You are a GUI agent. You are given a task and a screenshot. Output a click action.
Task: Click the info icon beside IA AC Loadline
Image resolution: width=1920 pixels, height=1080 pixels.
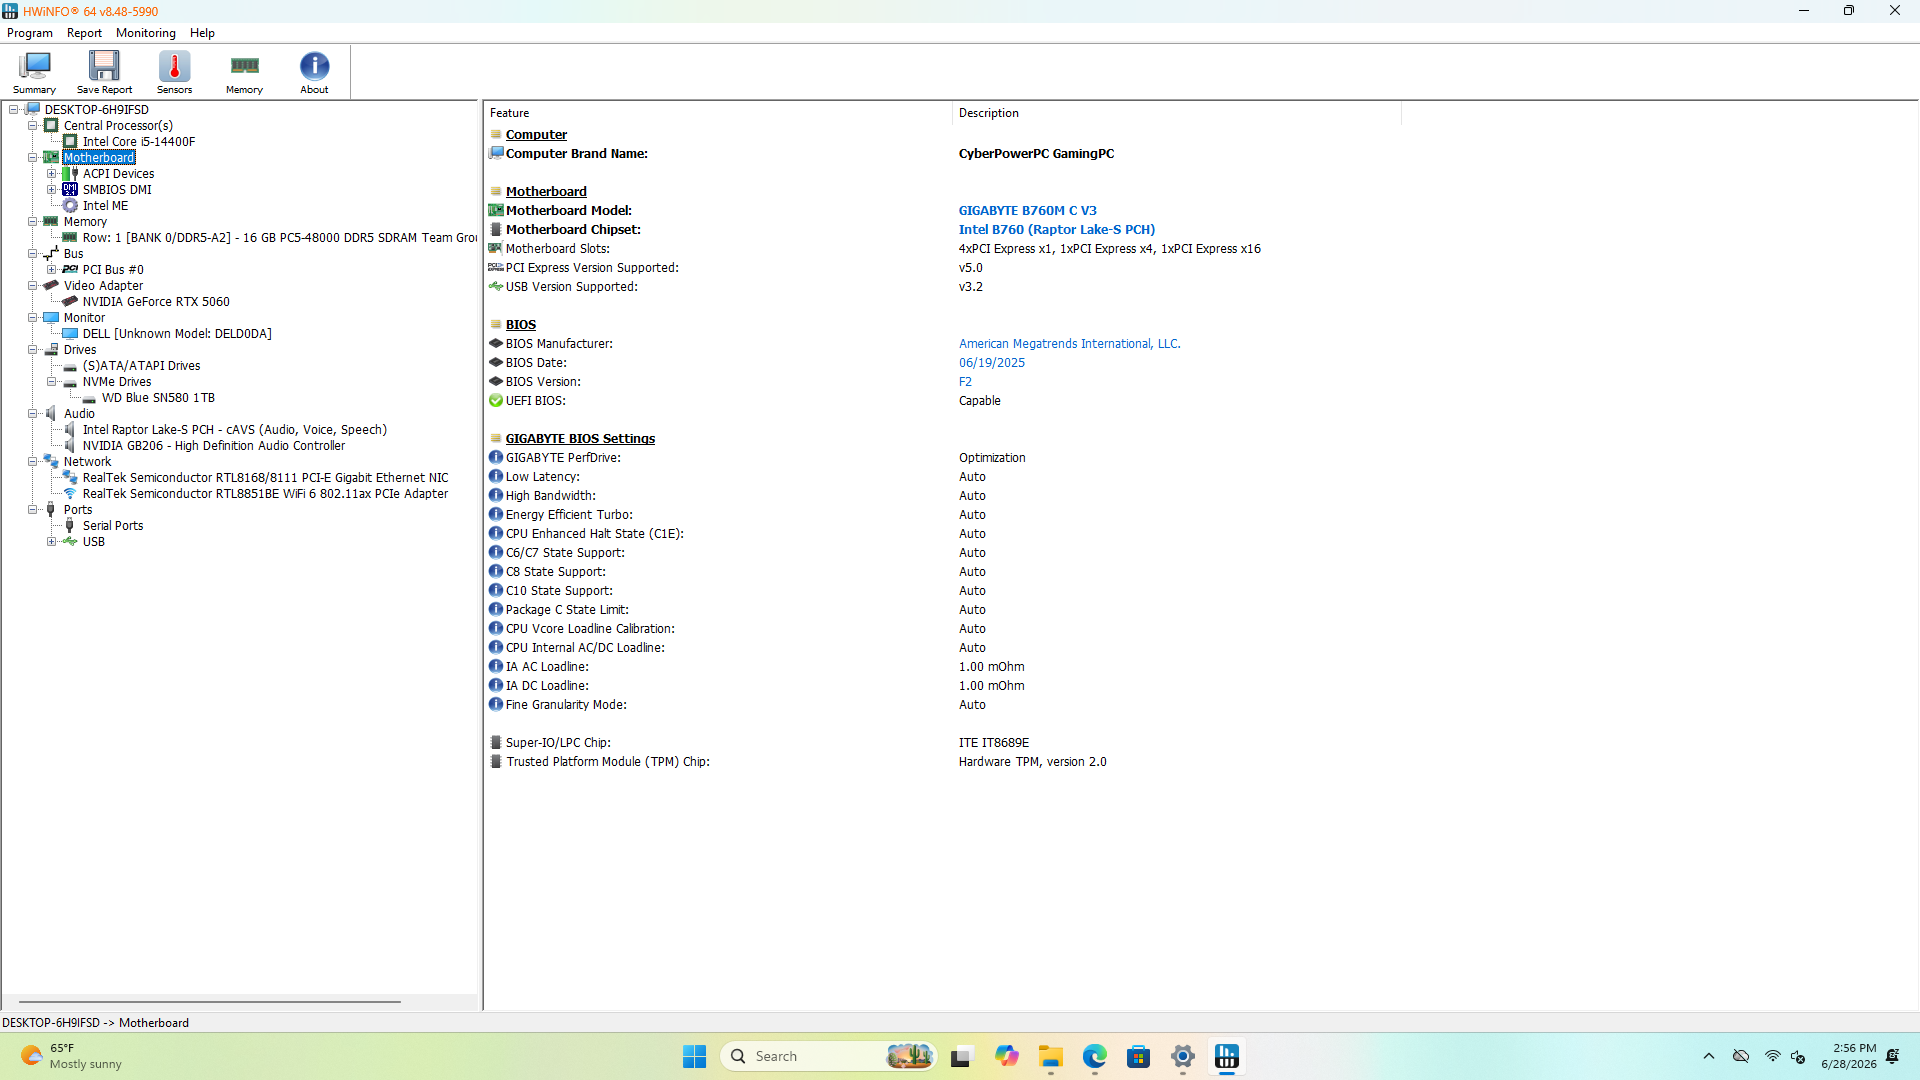(496, 667)
